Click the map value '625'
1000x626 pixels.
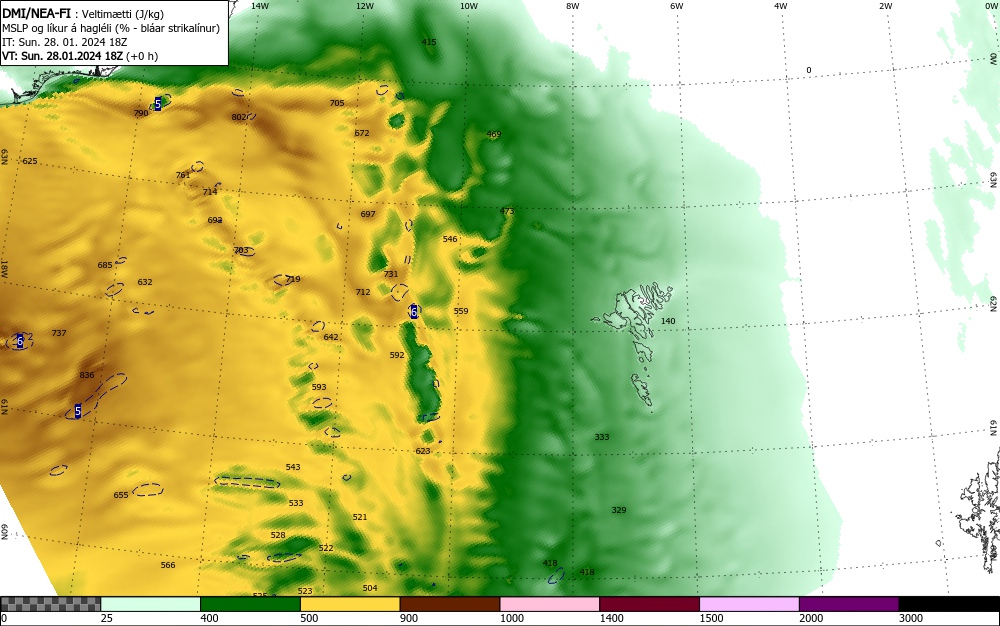tap(30, 161)
